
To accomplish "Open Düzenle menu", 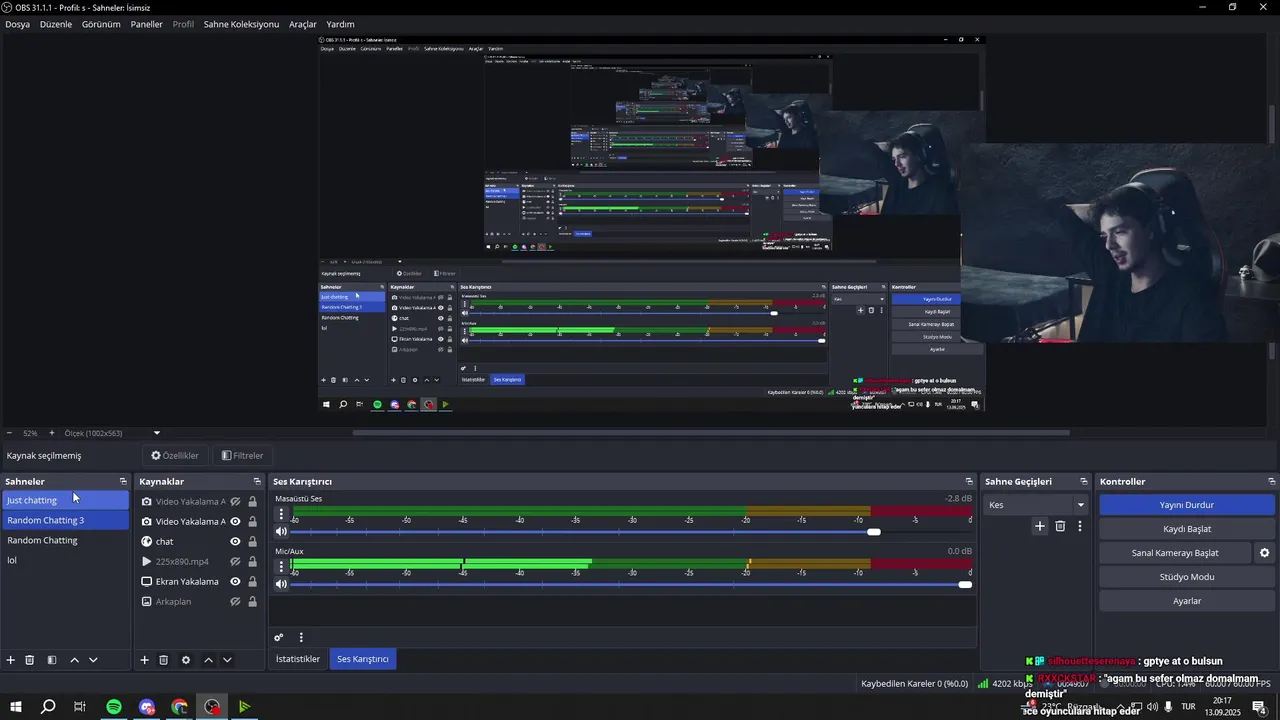I will point(56,24).
